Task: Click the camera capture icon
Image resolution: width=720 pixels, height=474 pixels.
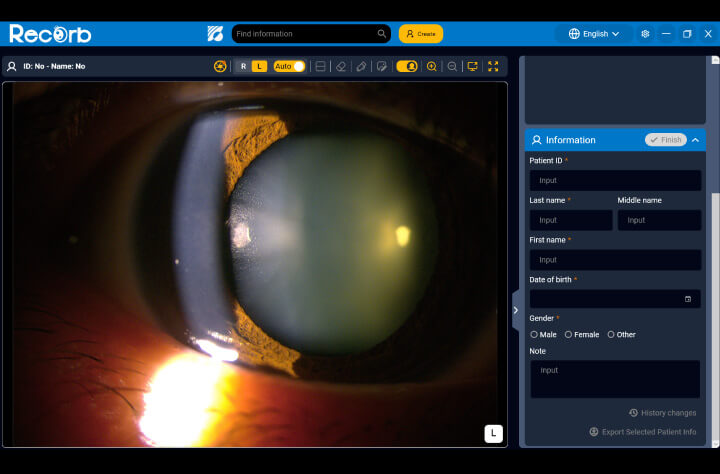Action: (x=220, y=66)
